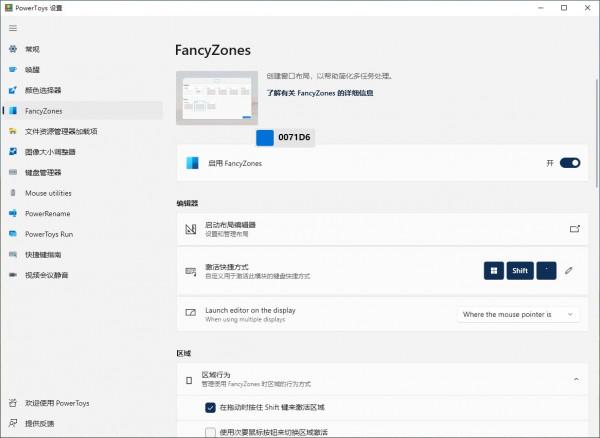This screenshot has width=600, height=438.
Task: Click the 文件资源管理器加载项 icon
Action: pos(13,131)
